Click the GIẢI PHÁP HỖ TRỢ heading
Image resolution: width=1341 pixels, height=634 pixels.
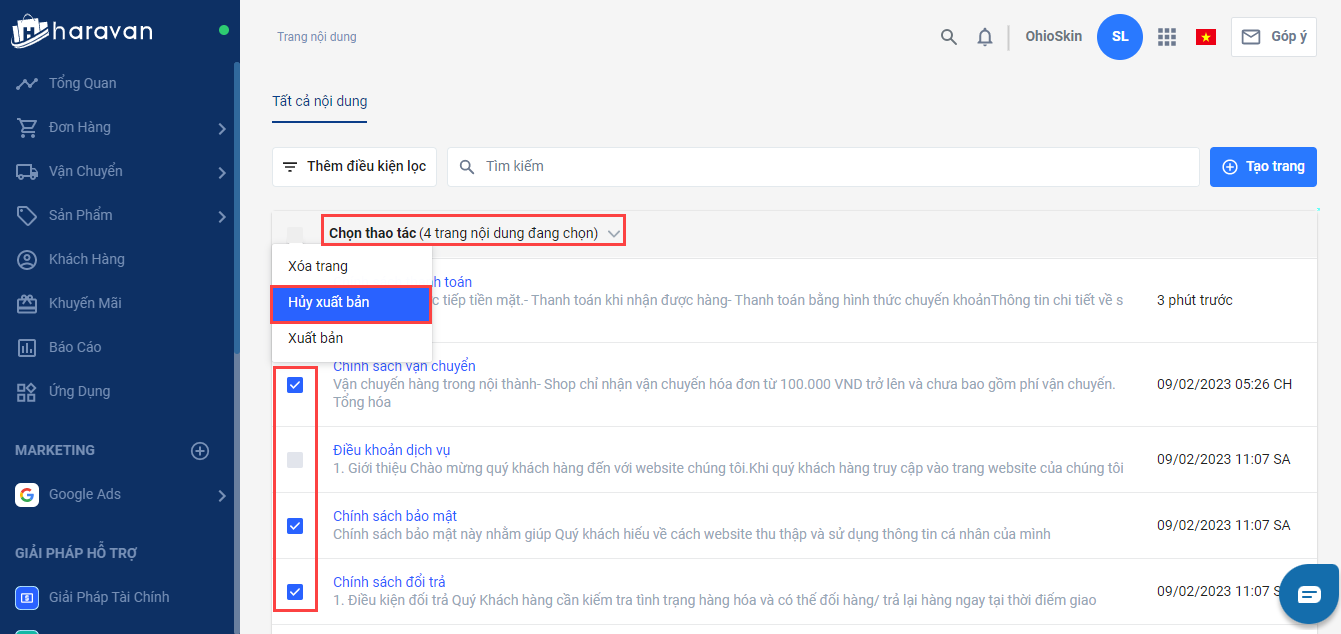(76, 553)
